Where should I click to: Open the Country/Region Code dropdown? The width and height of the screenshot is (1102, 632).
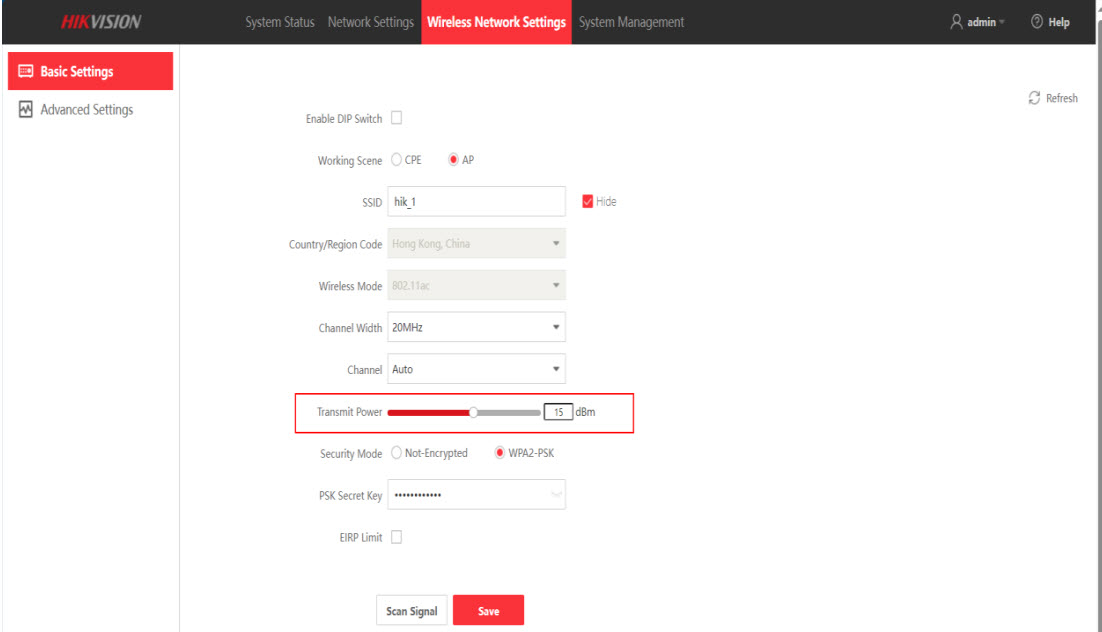coord(475,244)
